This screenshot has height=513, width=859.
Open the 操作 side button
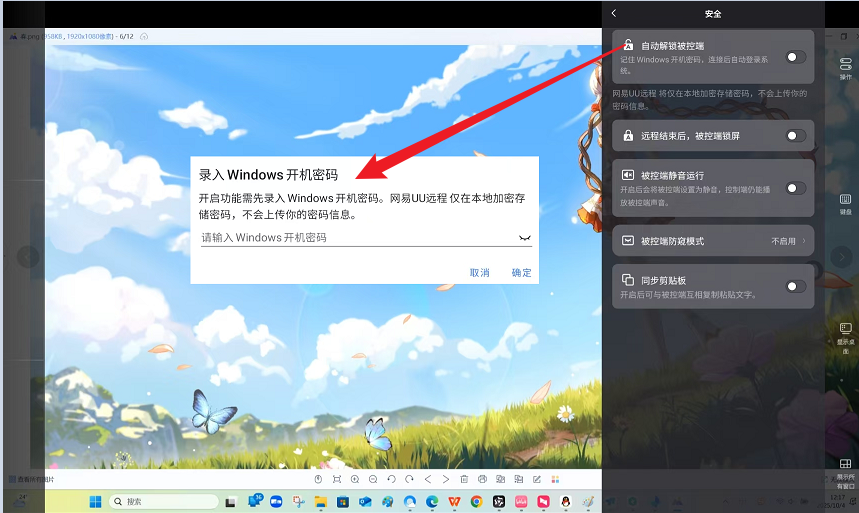tap(845, 68)
